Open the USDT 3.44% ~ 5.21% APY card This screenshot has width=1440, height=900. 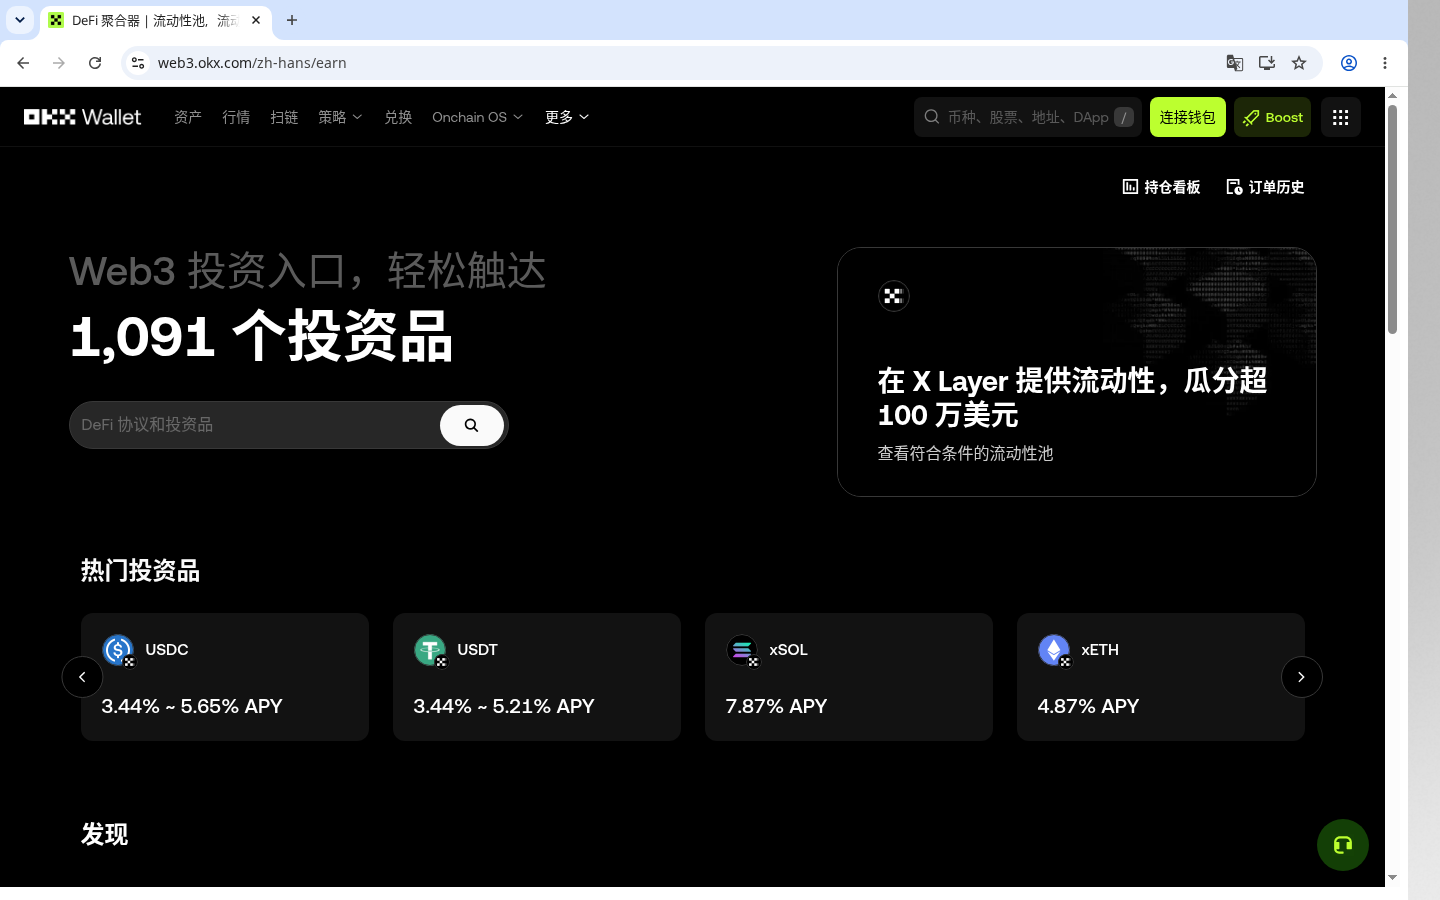pyautogui.click(x=537, y=677)
